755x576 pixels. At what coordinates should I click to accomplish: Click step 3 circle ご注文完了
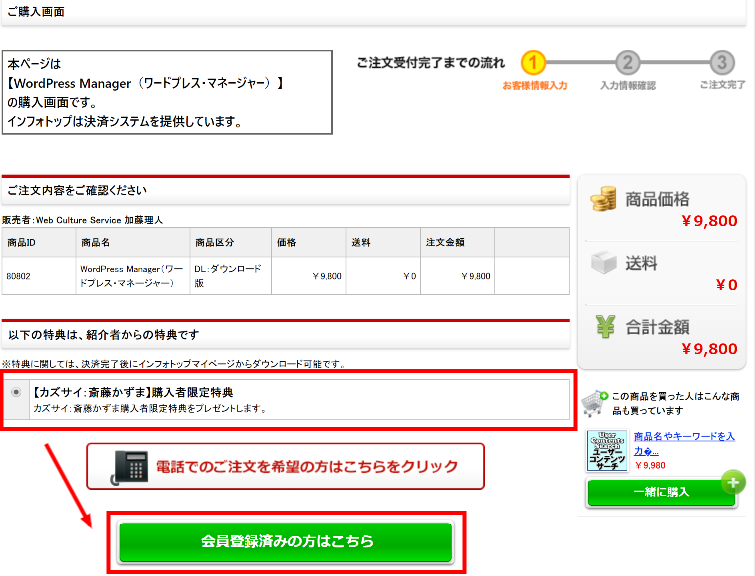(x=722, y=63)
